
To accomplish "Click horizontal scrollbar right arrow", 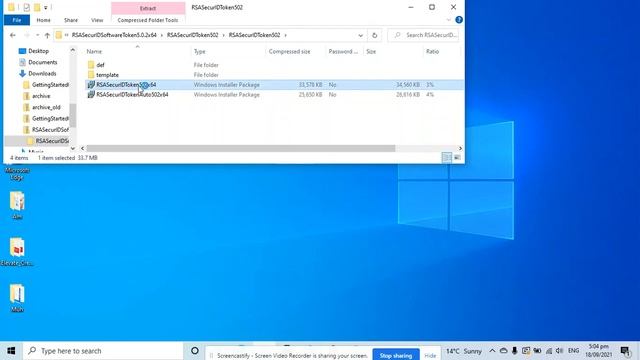I will (460, 148).
